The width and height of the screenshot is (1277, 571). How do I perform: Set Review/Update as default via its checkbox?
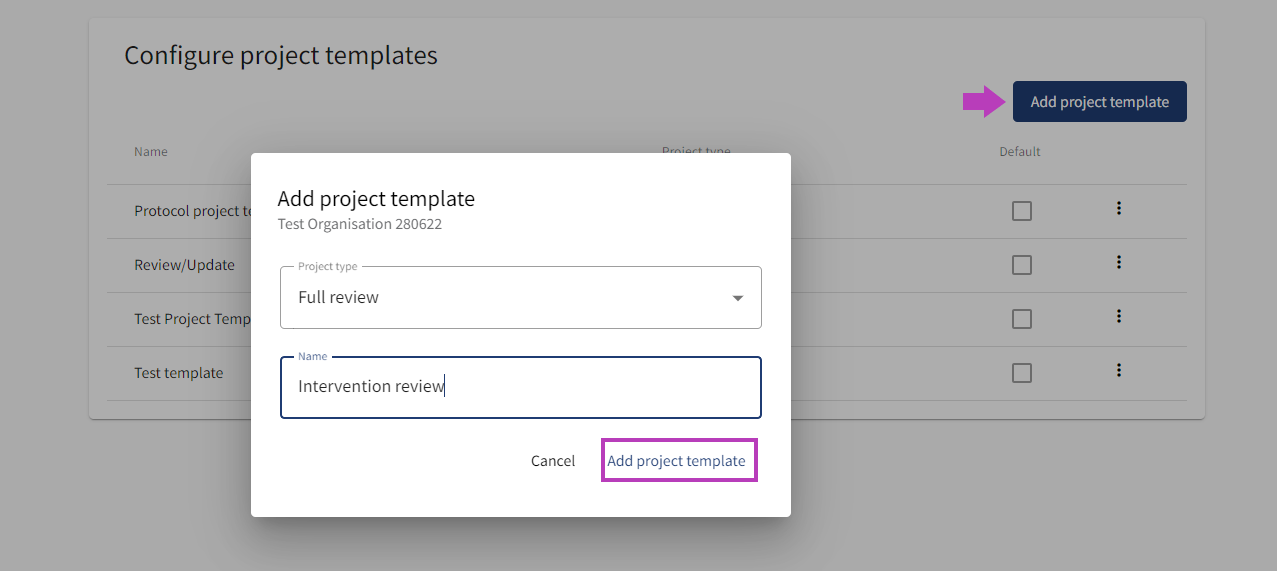(1021, 265)
